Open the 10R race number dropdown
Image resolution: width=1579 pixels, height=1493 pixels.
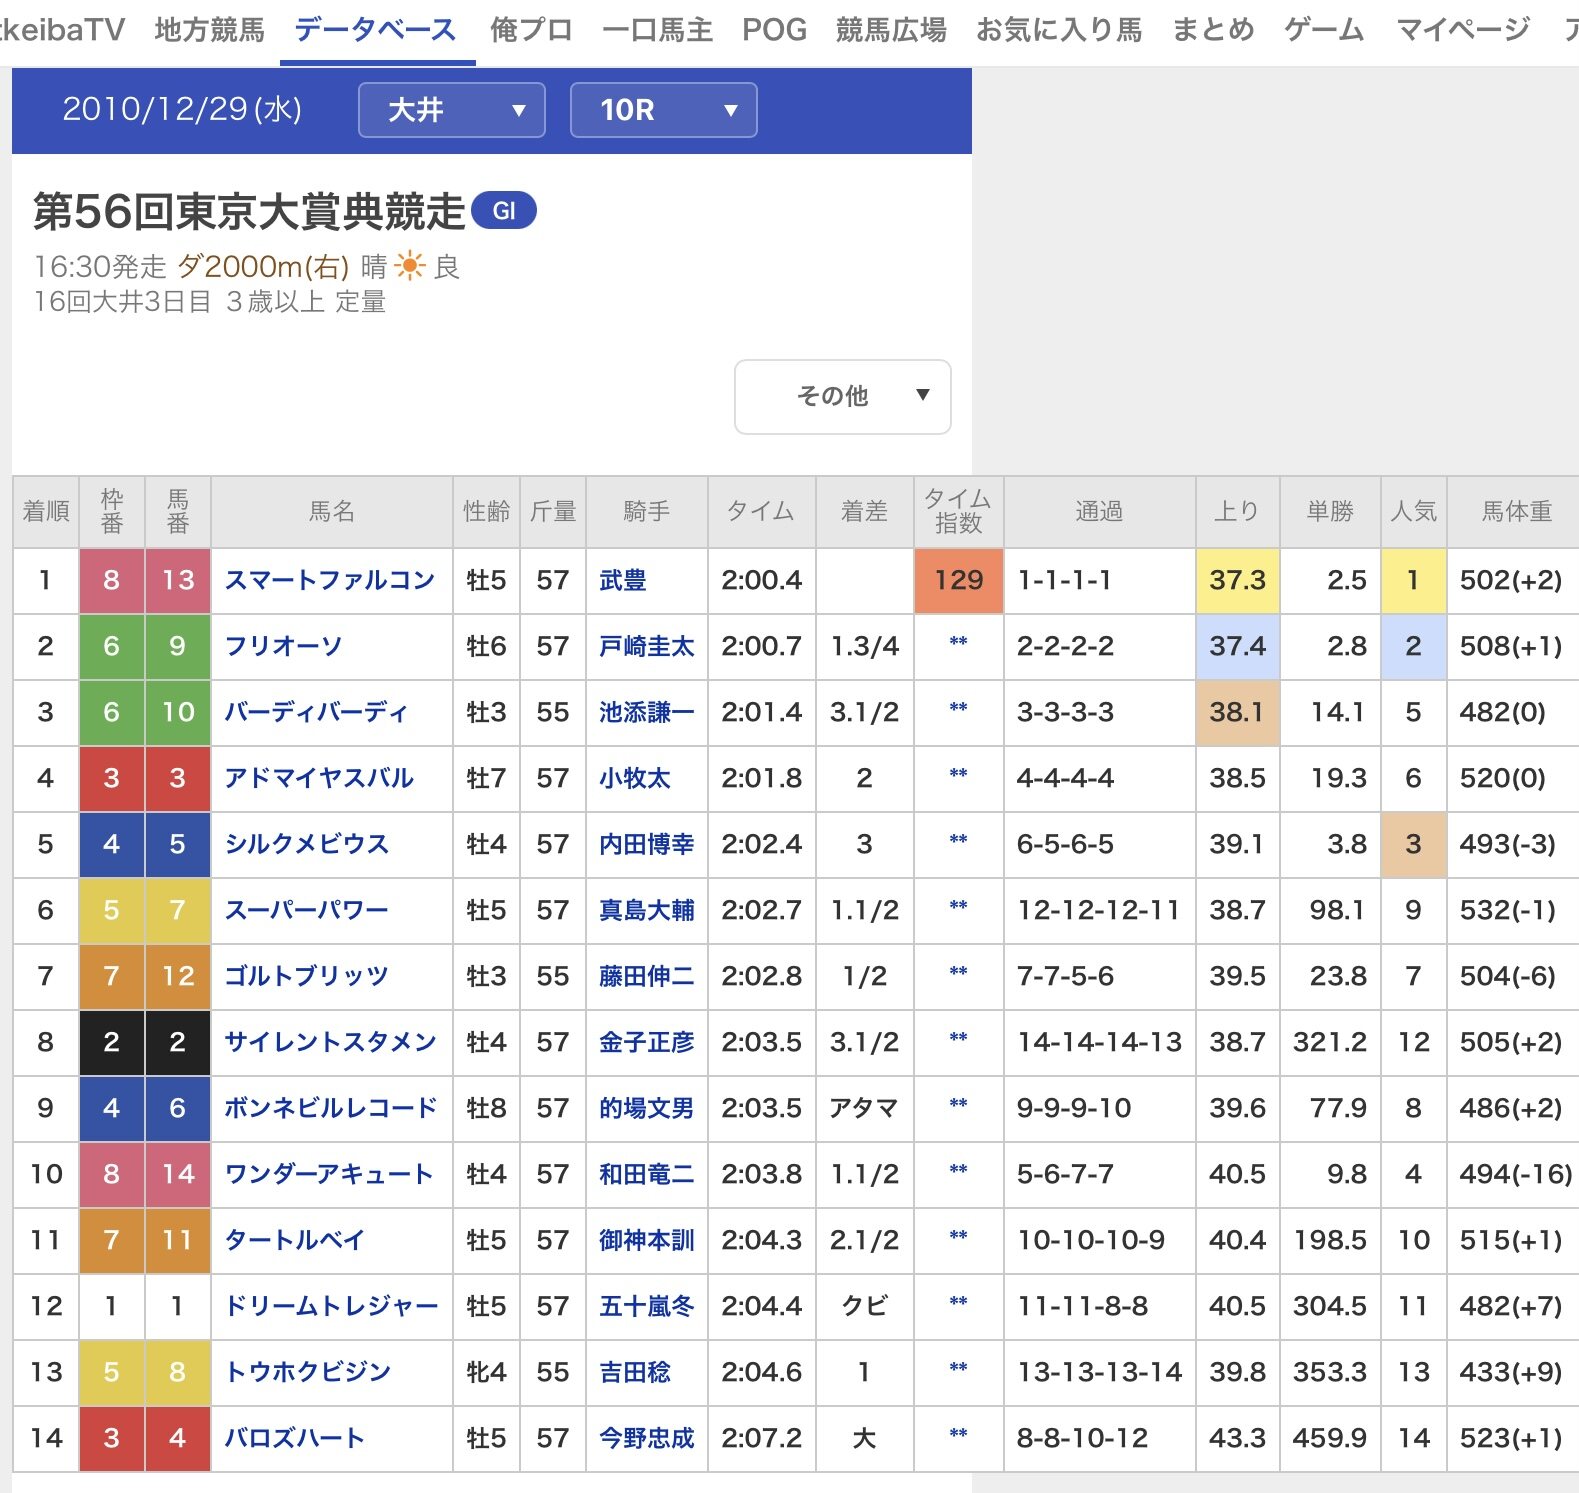click(663, 110)
